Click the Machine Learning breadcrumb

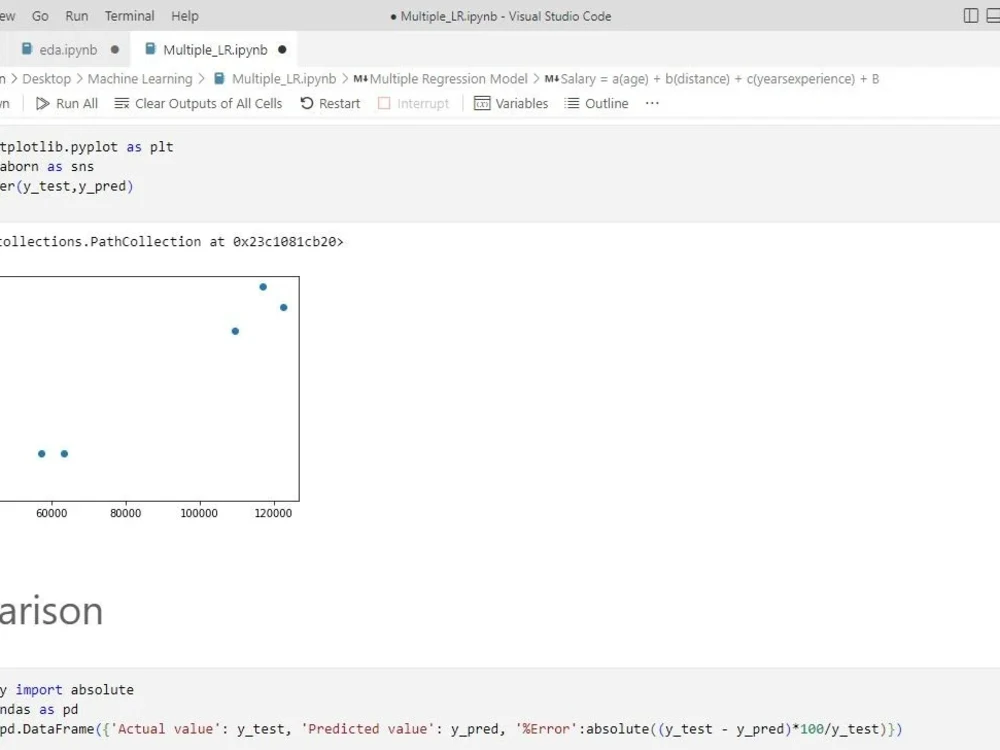click(x=140, y=79)
